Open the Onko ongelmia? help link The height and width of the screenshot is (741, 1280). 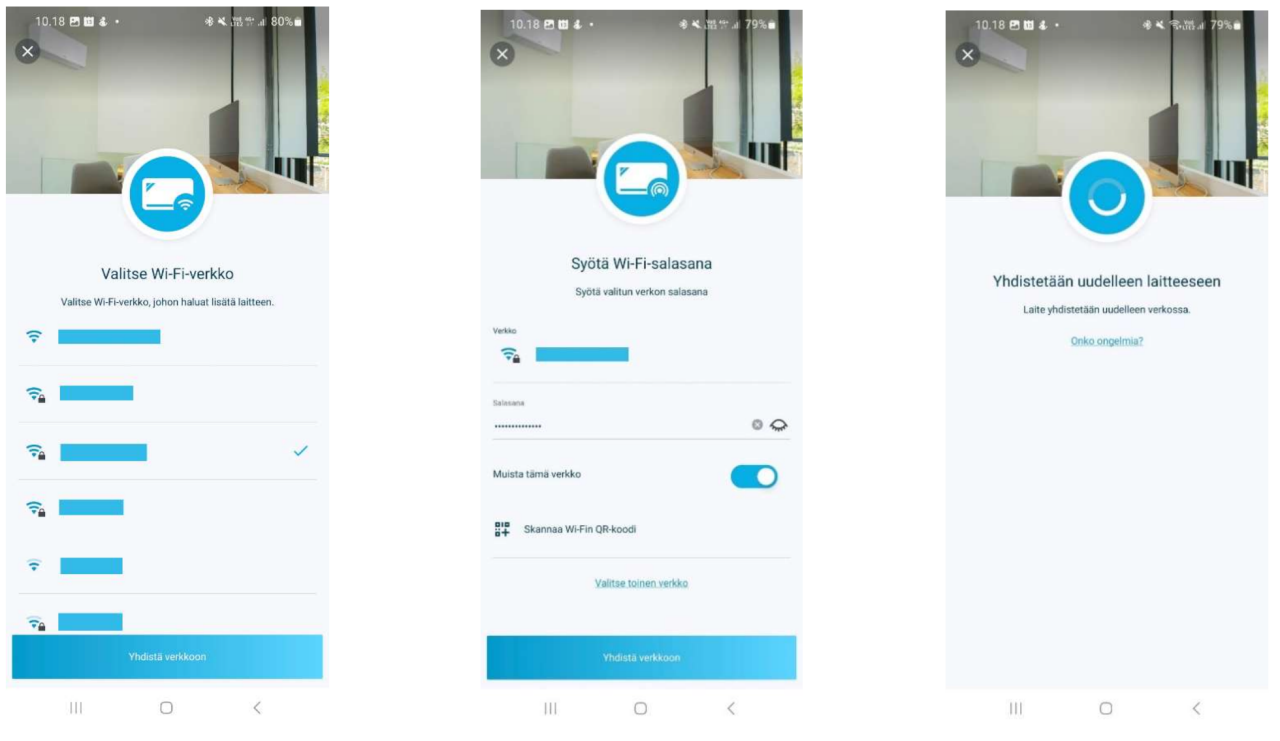(1107, 341)
